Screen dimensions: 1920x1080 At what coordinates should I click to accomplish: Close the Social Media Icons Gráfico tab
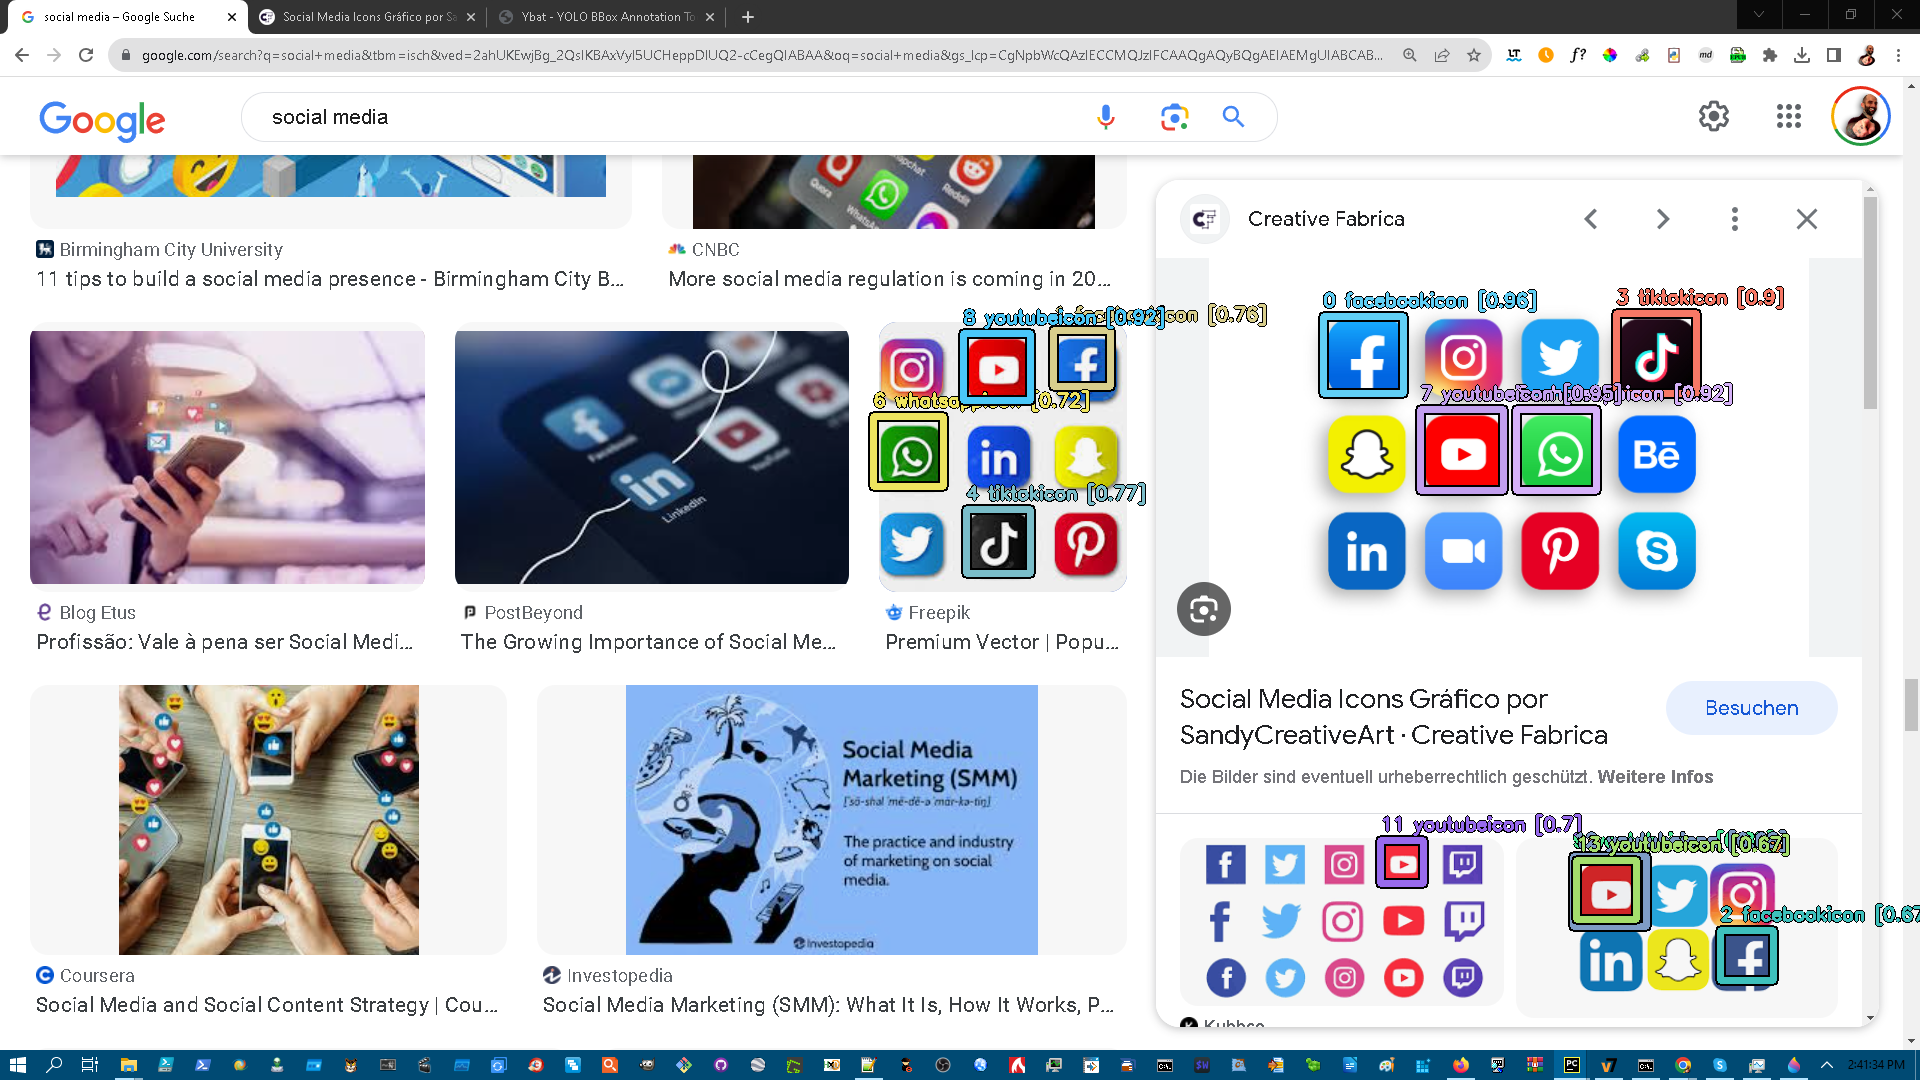click(471, 17)
